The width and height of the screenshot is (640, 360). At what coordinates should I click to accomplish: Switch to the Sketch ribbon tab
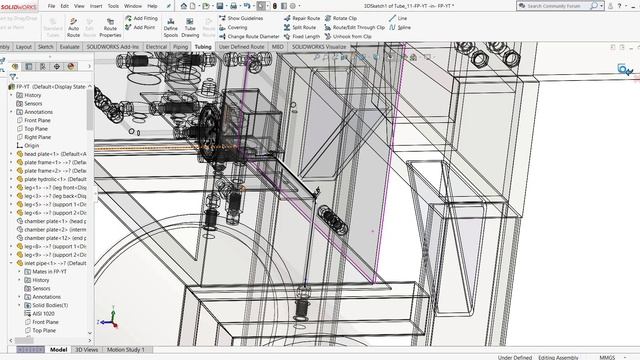(45, 47)
